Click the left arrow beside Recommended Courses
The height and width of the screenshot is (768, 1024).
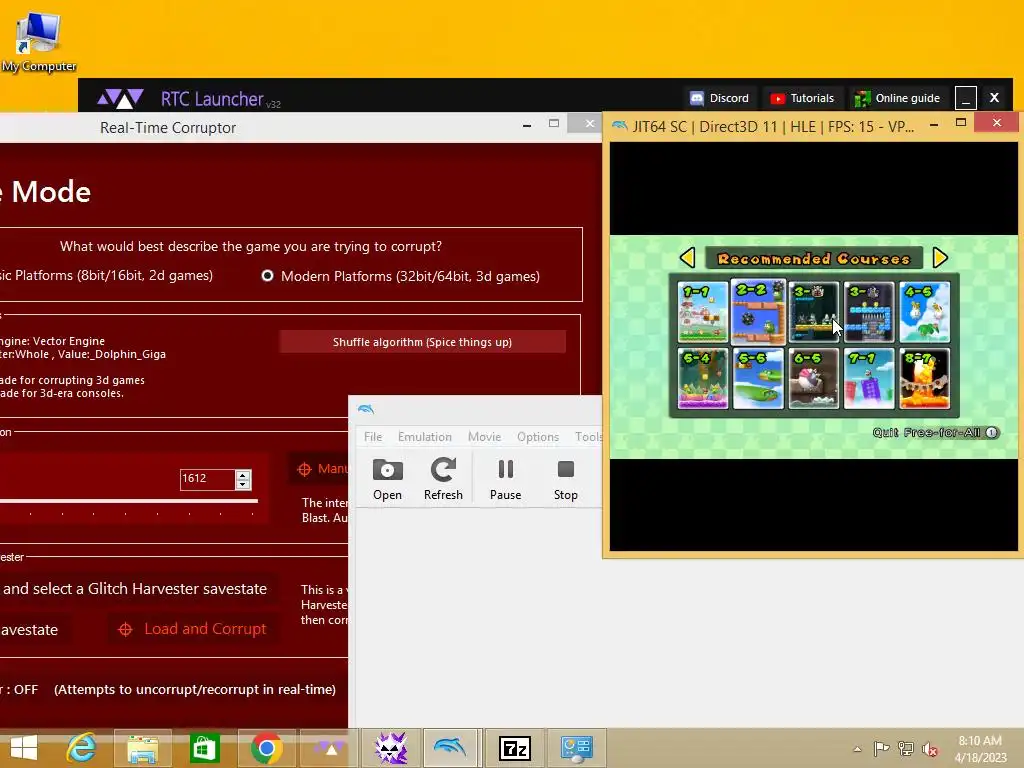pyautogui.click(x=688, y=258)
